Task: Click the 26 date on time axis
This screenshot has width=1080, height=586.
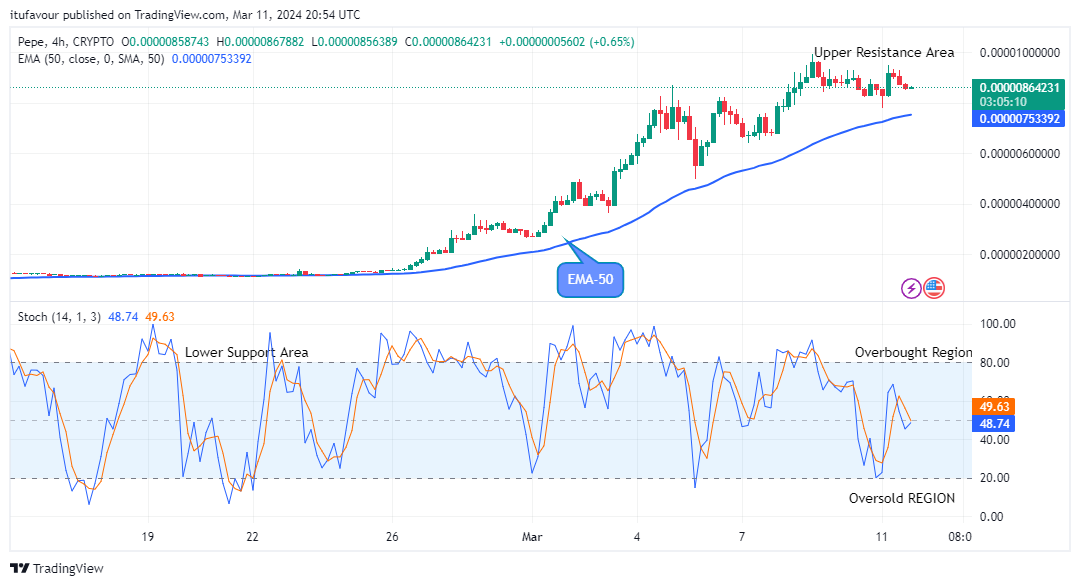Action: pos(392,536)
